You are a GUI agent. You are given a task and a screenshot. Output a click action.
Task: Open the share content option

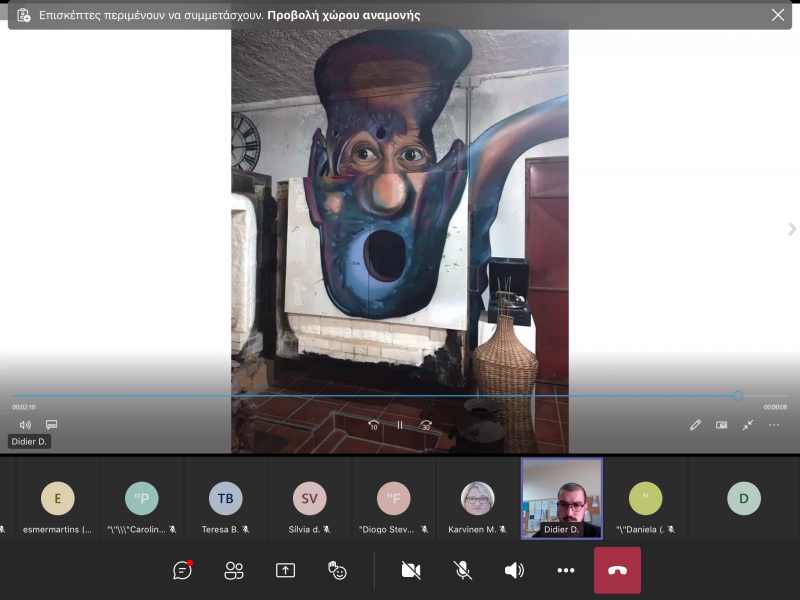click(285, 570)
